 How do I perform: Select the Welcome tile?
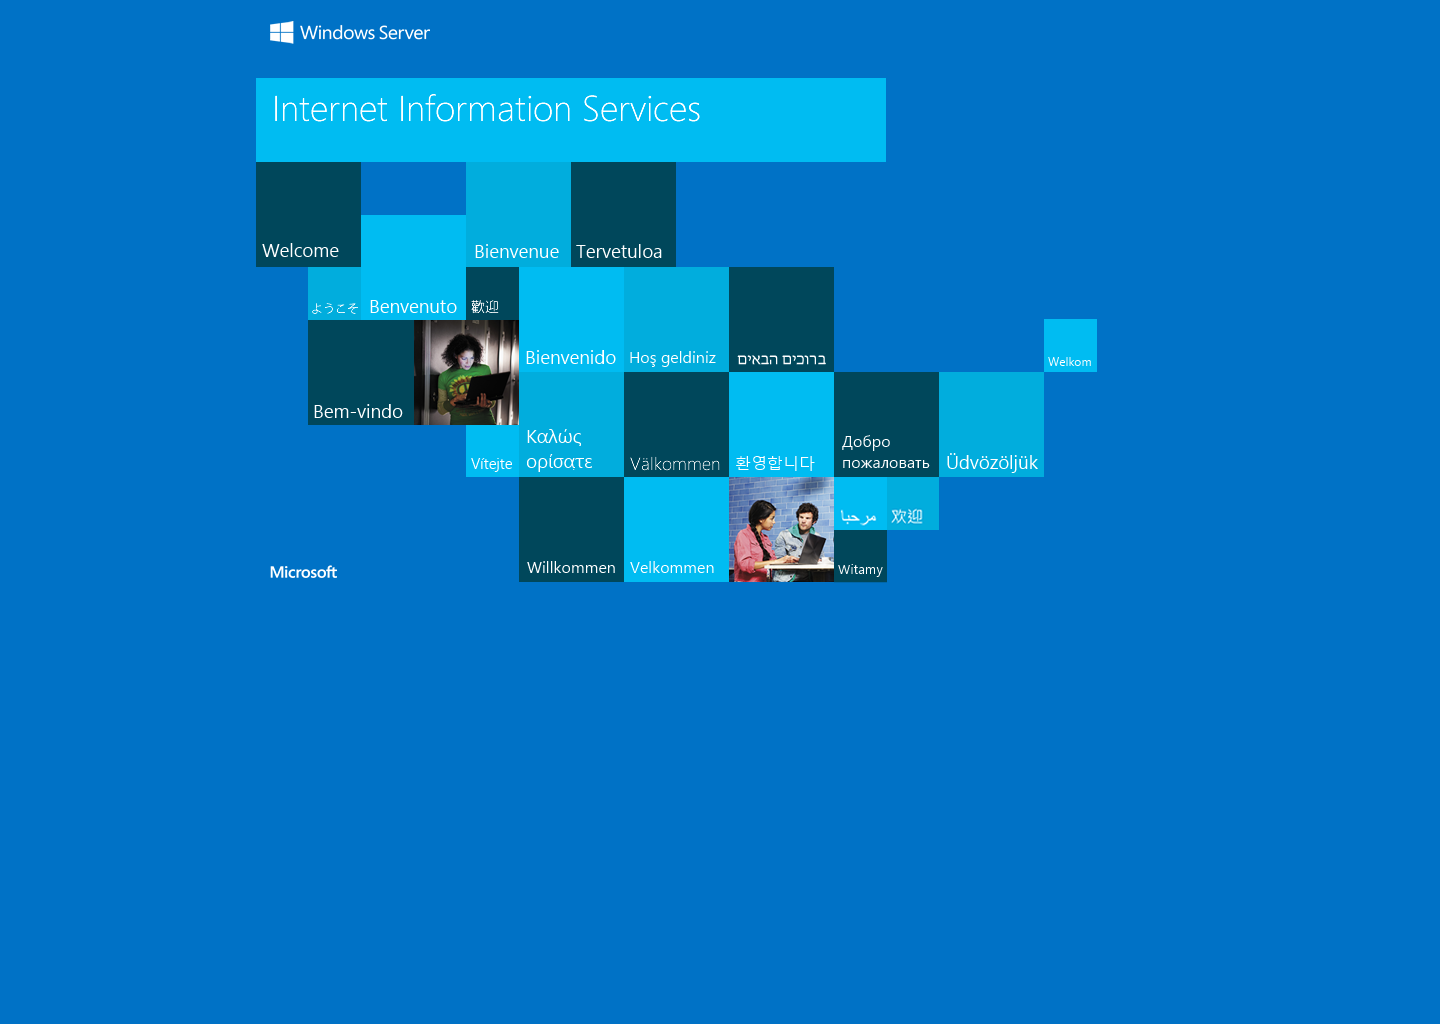click(308, 214)
